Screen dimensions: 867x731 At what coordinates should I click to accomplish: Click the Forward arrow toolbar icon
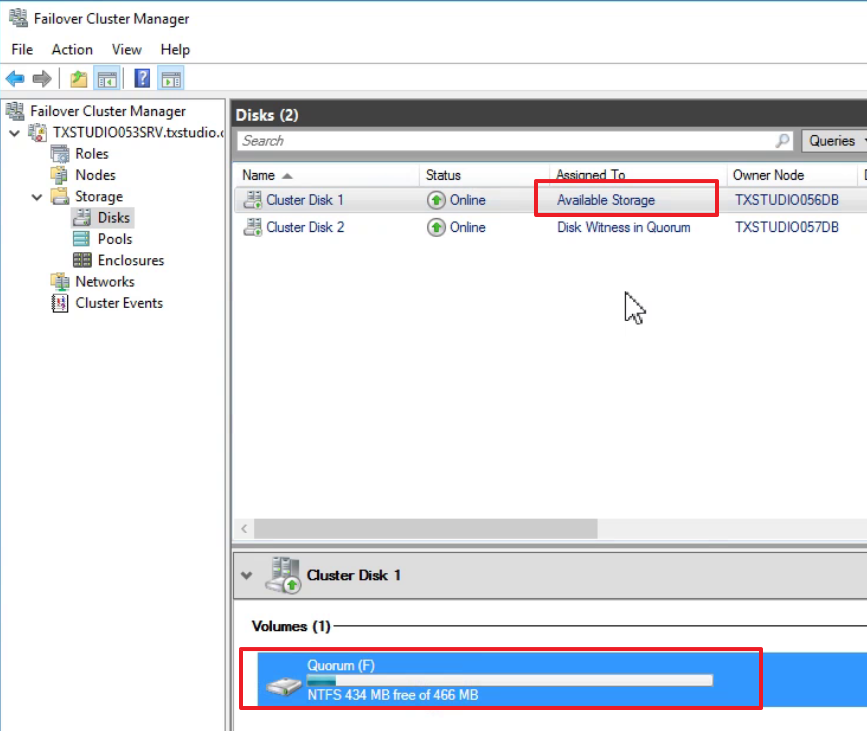coord(42,79)
